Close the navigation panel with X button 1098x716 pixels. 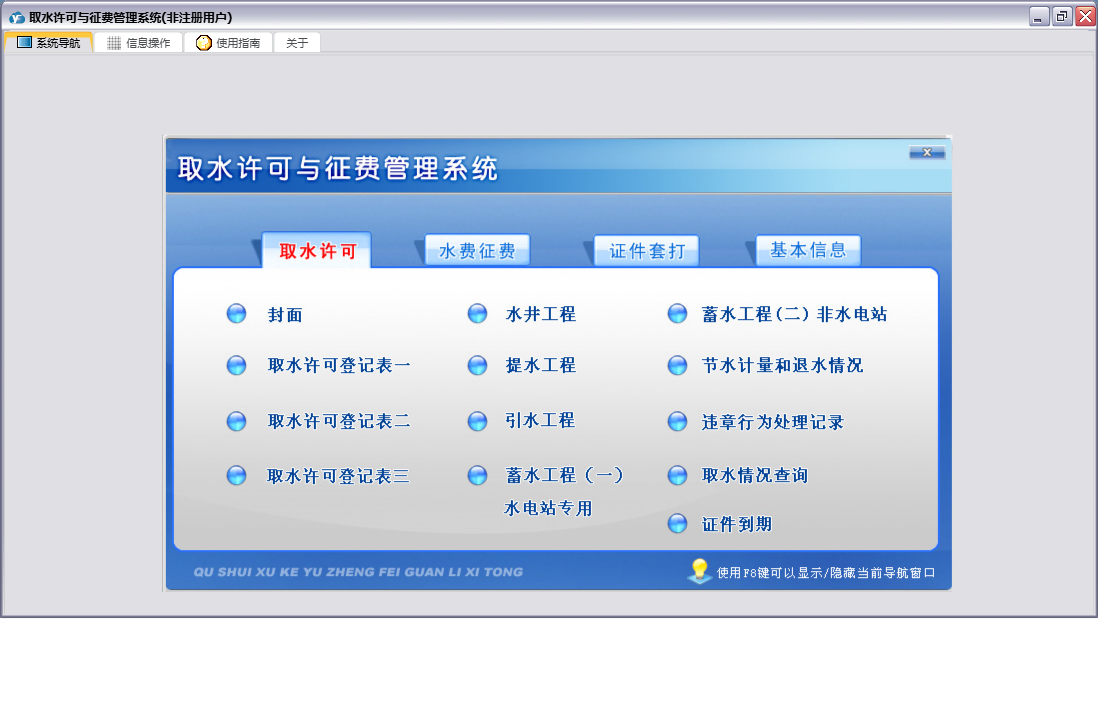coord(927,153)
